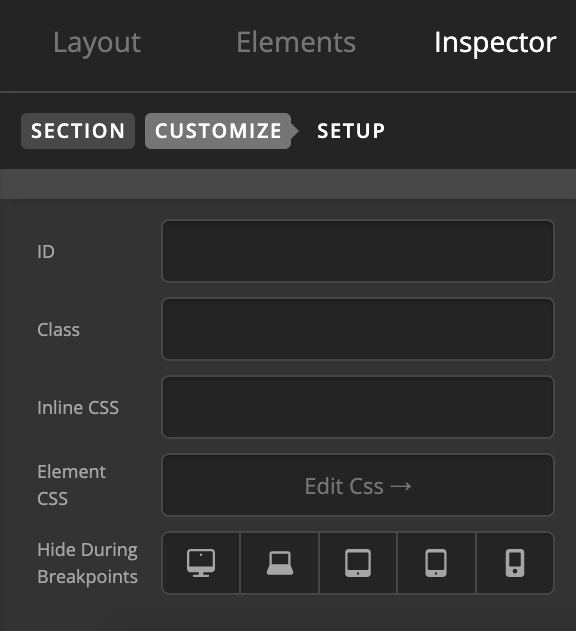Hide section on laptop breakpoint
This screenshot has height=631, width=576.
(280, 563)
